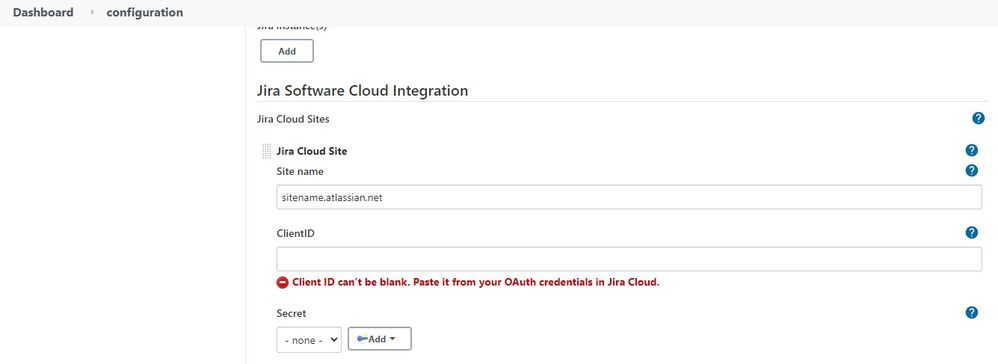Click the Secret field label
The width and height of the screenshot is (998, 364).
point(292,313)
